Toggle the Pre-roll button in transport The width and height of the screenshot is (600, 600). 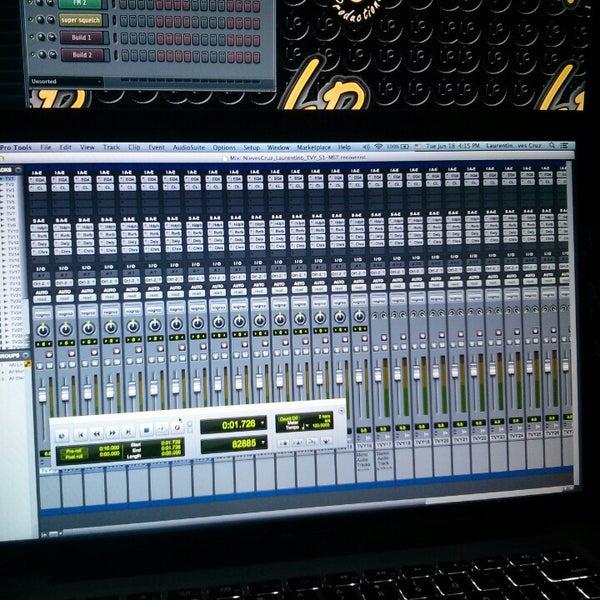[x=70, y=449]
